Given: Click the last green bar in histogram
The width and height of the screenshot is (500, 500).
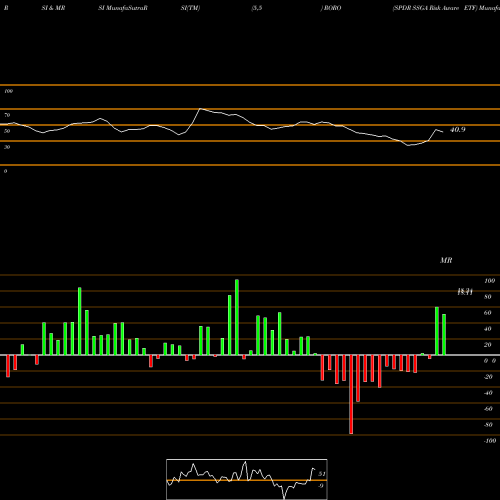Looking at the screenshot, I should [444, 335].
